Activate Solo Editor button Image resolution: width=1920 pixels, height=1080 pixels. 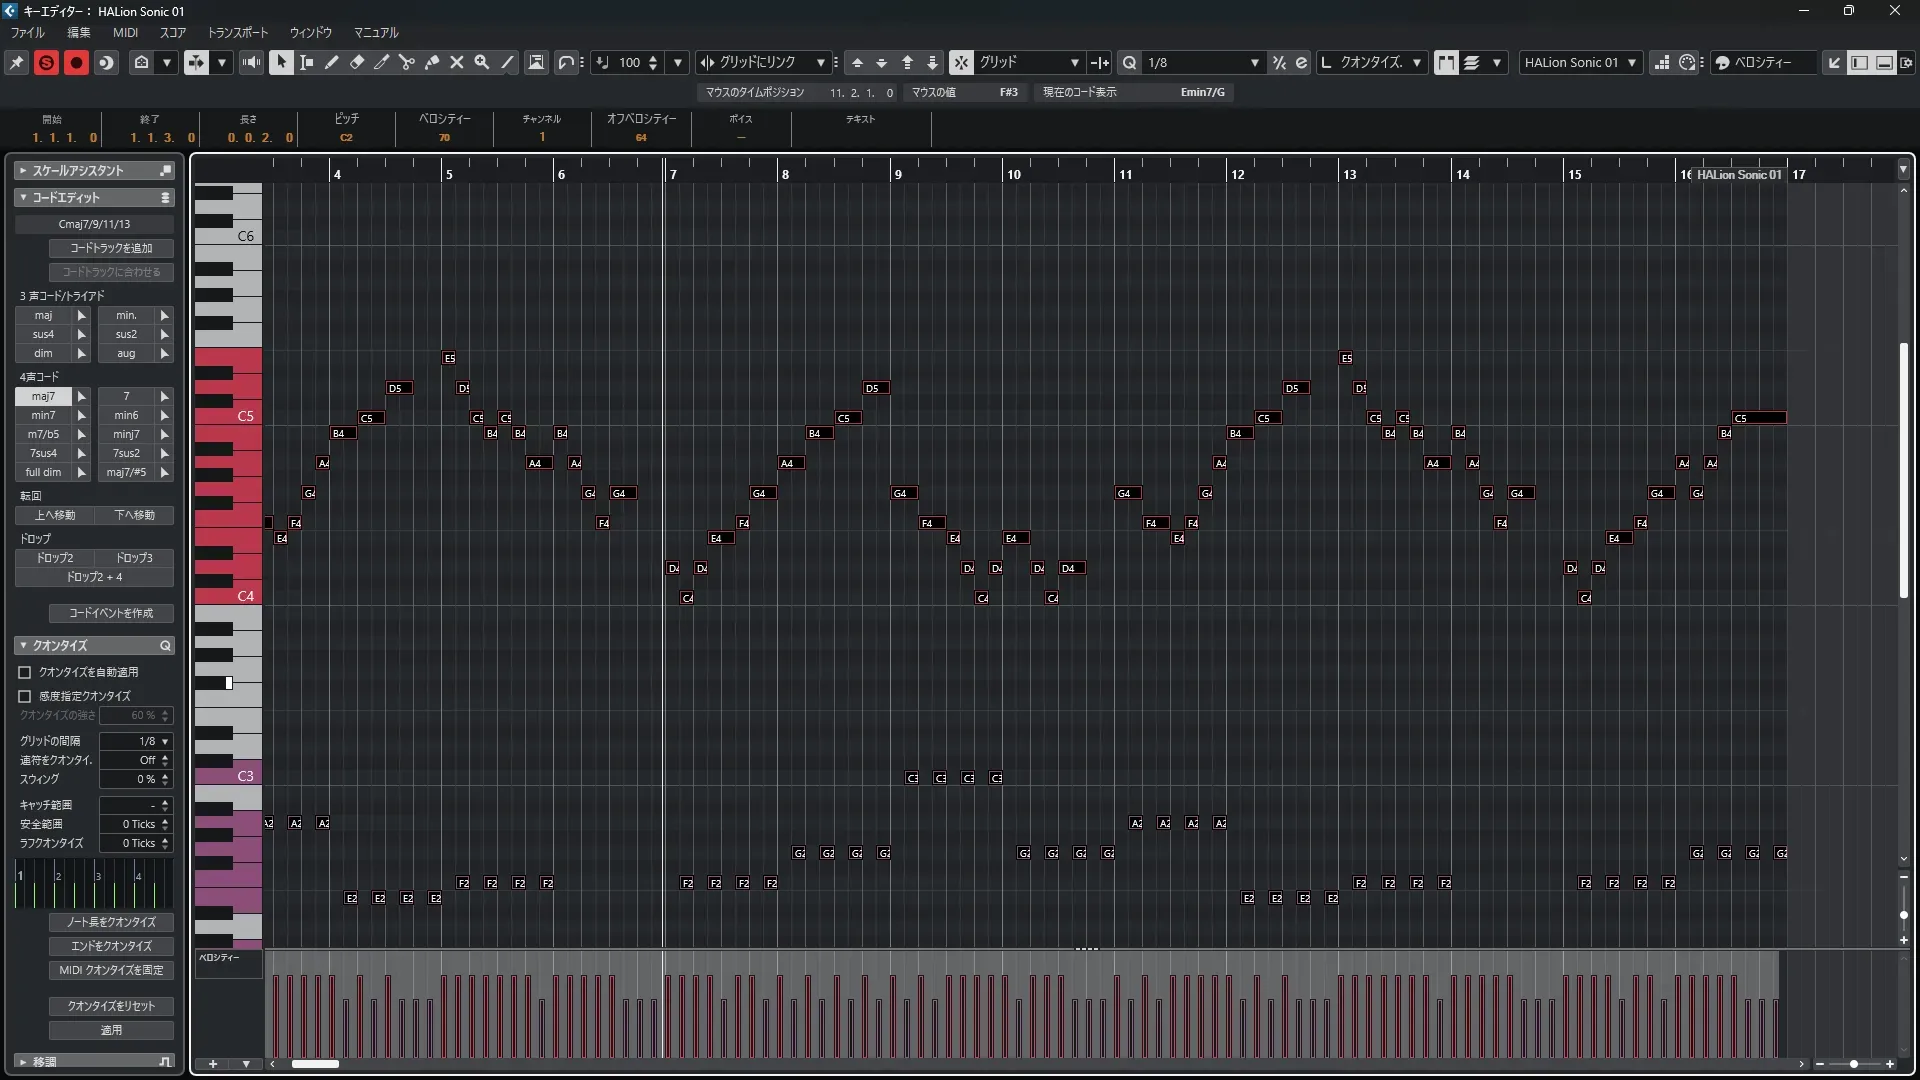(x=46, y=62)
